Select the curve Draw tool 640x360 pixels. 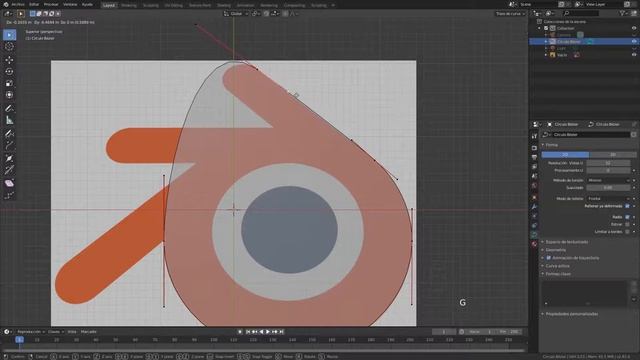point(9,133)
